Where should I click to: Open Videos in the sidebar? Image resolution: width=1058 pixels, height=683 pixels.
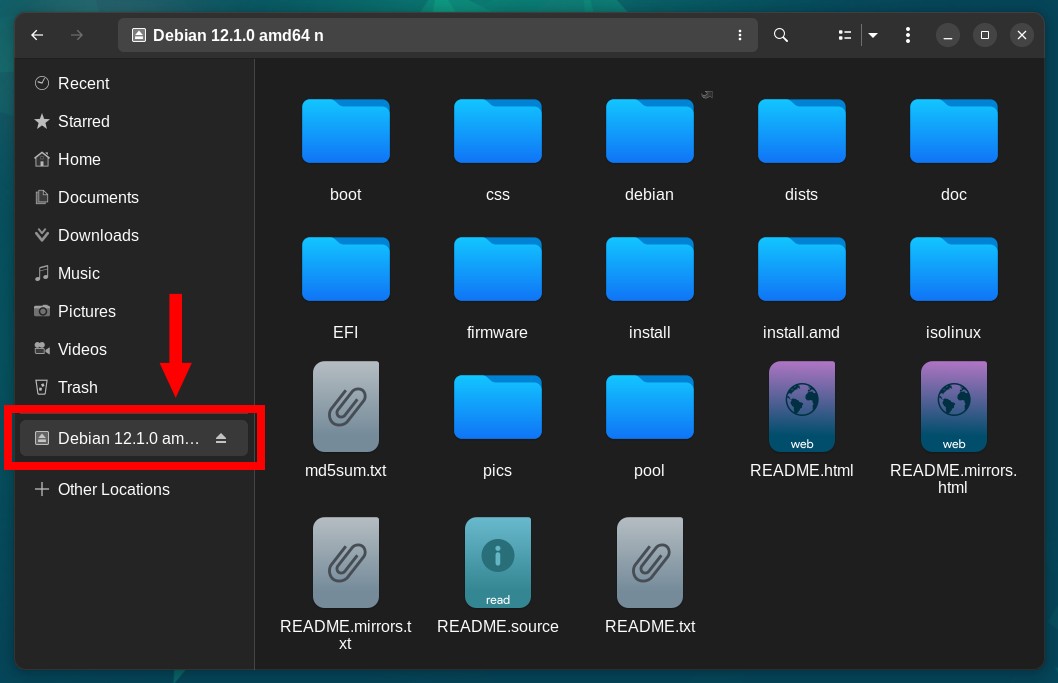pos(134,349)
